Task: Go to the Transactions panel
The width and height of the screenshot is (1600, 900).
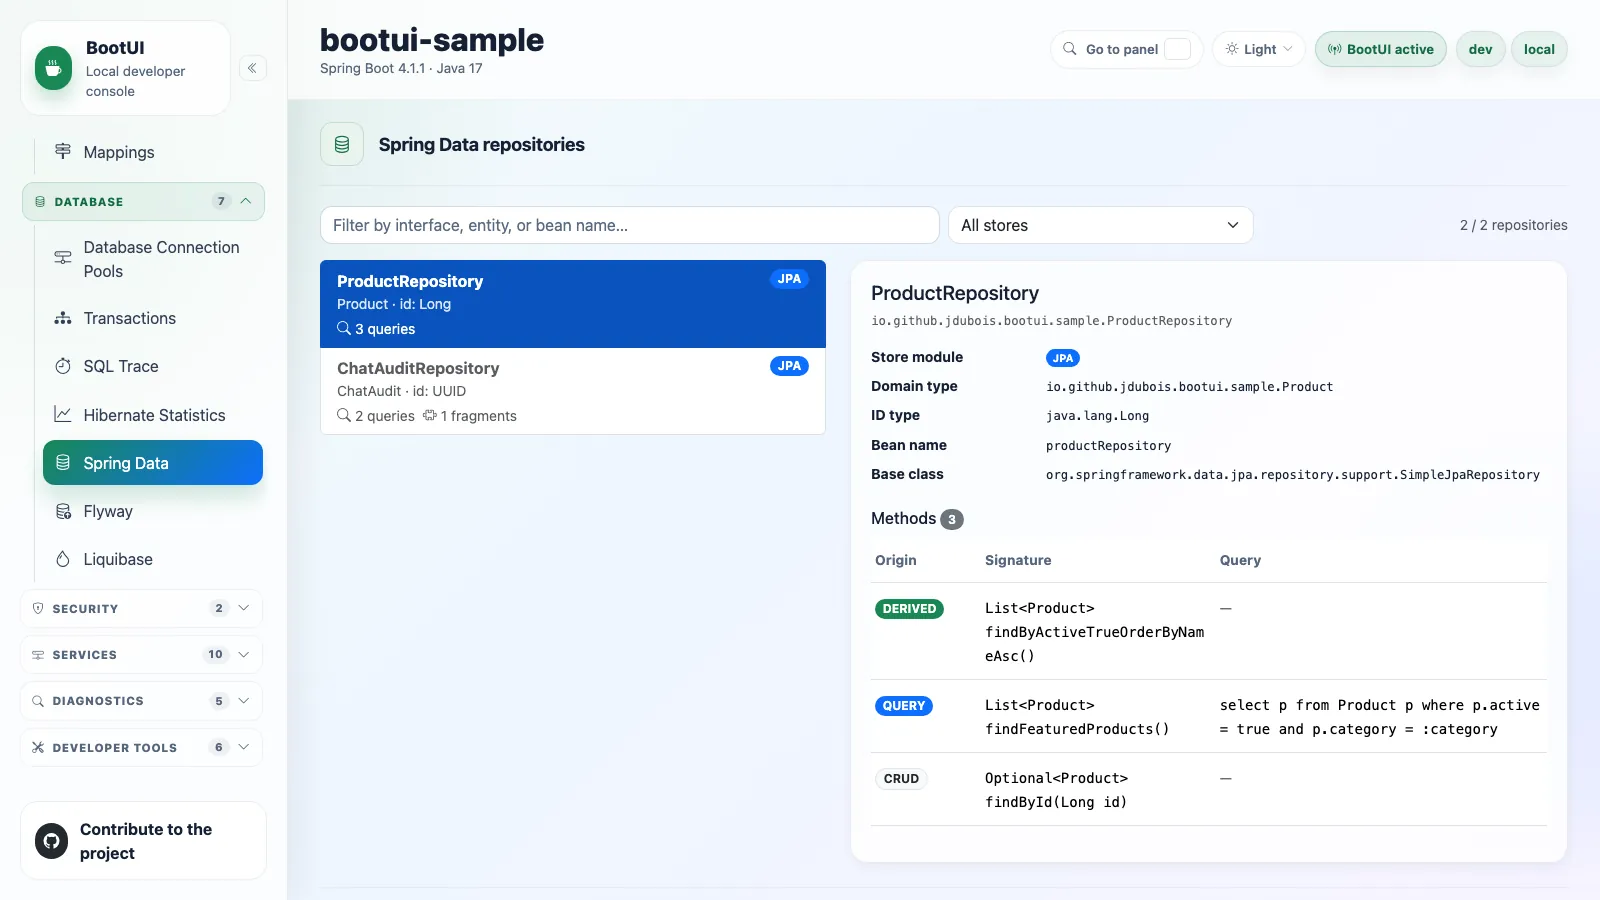Action: [x=153, y=318]
